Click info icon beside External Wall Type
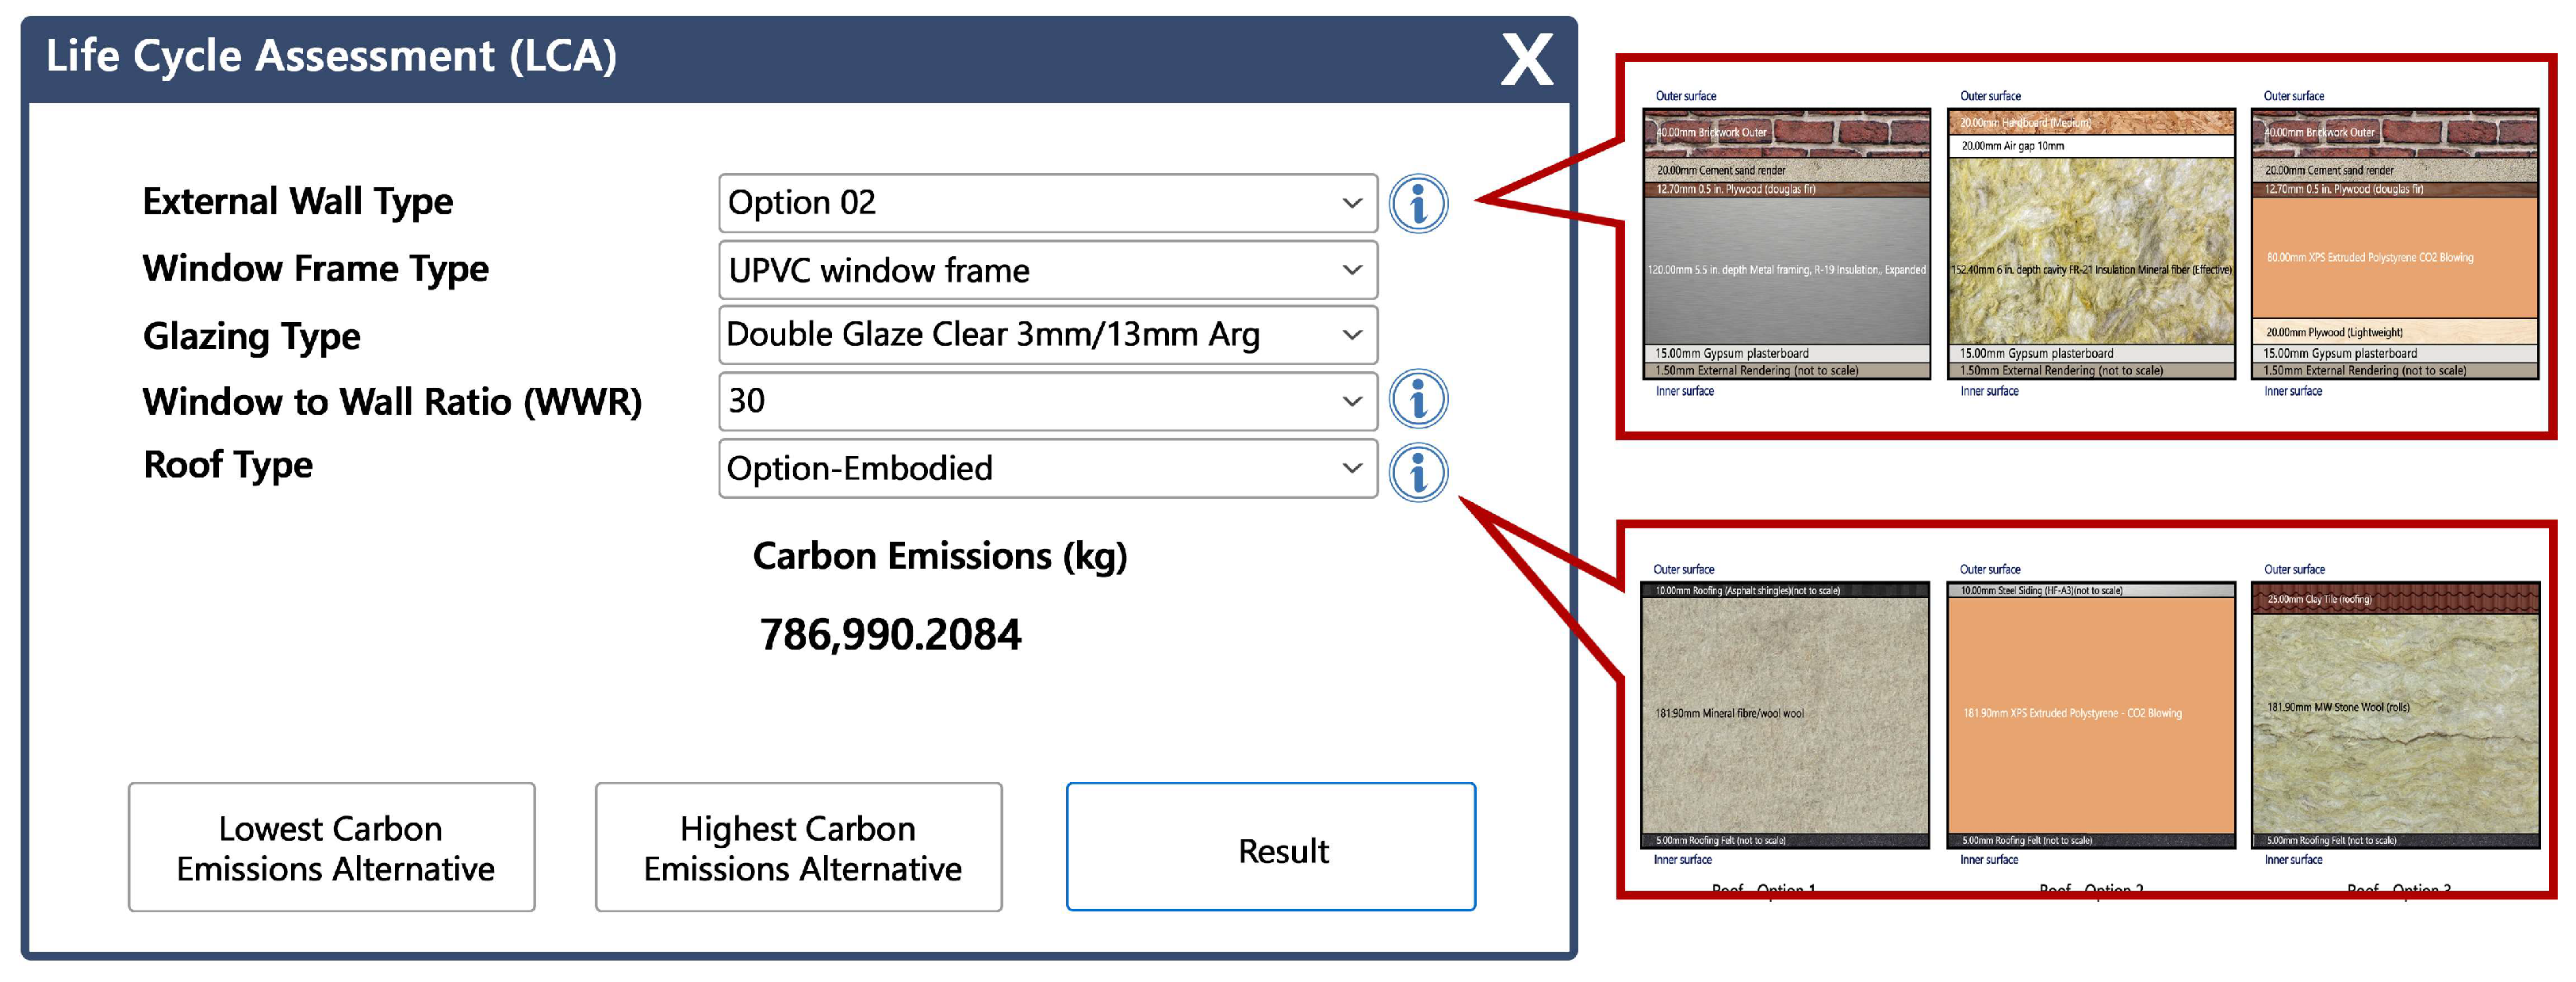 [x=1417, y=203]
